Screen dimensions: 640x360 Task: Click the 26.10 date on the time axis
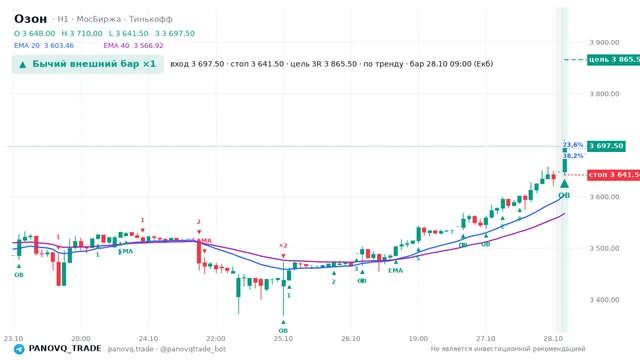[x=351, y=339]
